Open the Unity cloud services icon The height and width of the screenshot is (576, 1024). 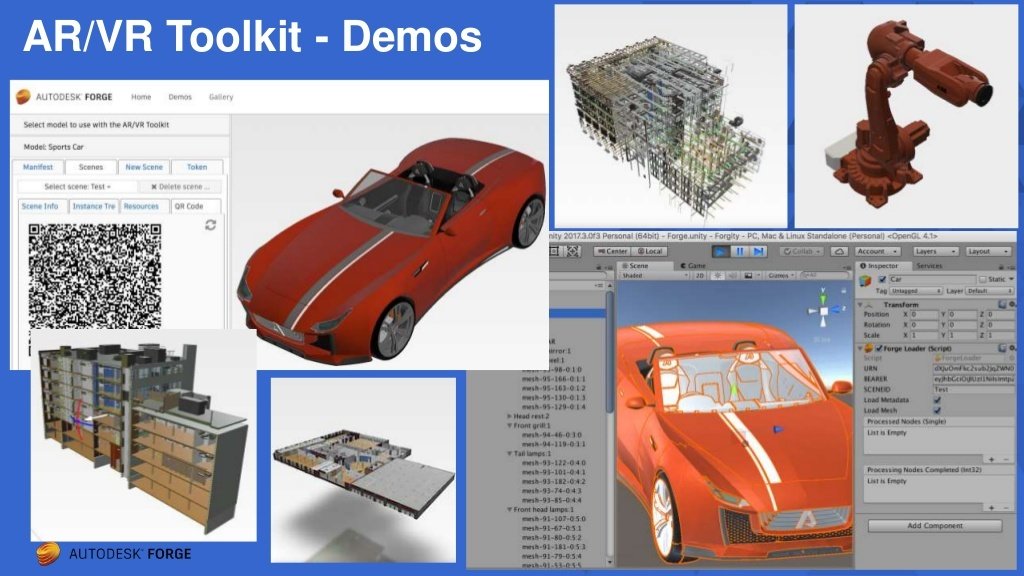(x=839, y=251)
